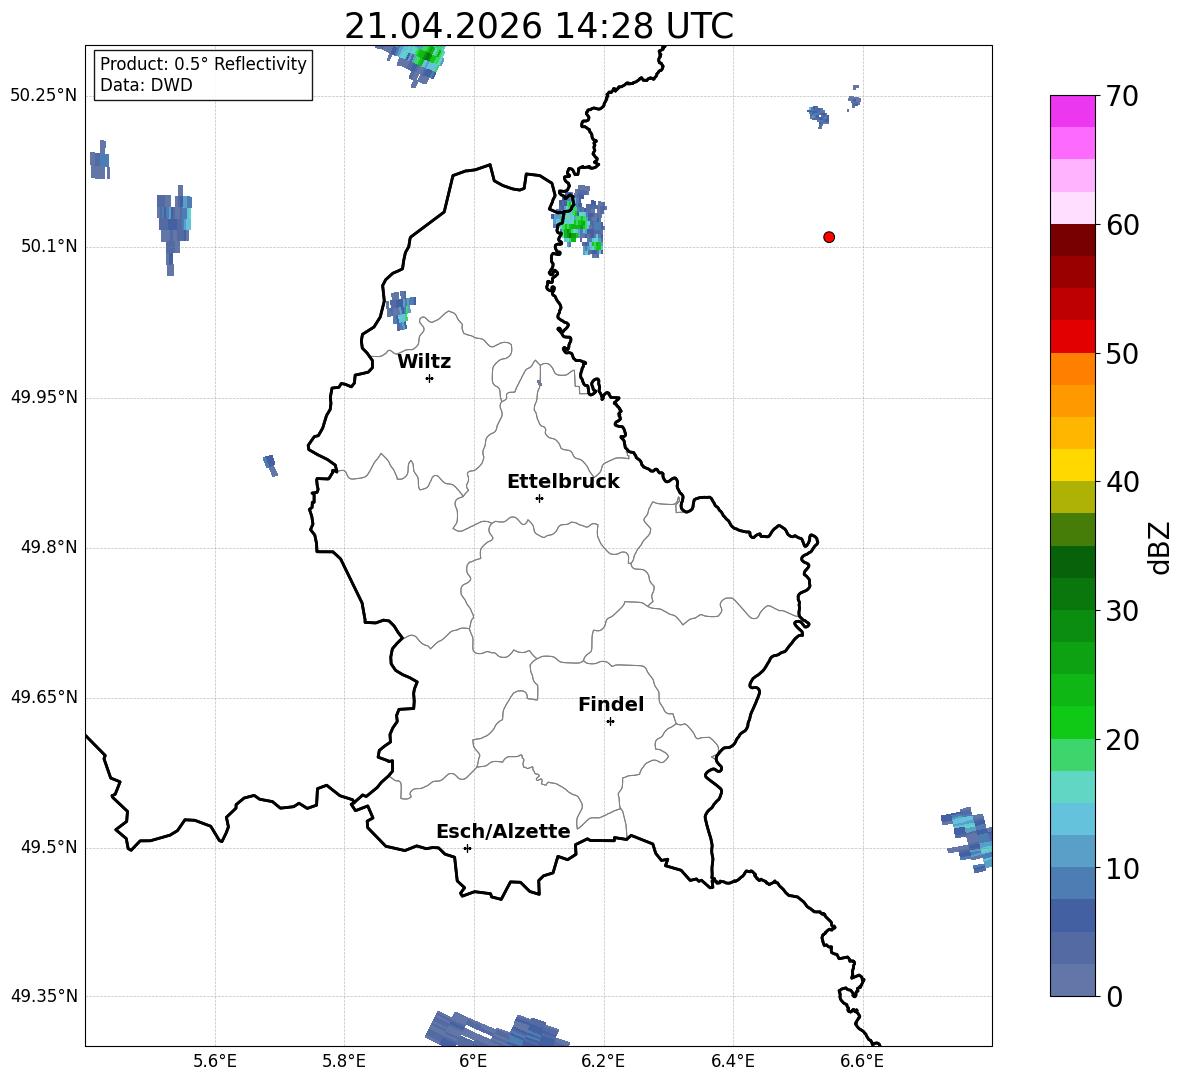Click the Ettelbruck station cross marker
Screen dimensions: 1184x1081
pyautogui.click(x=539, y=498)
